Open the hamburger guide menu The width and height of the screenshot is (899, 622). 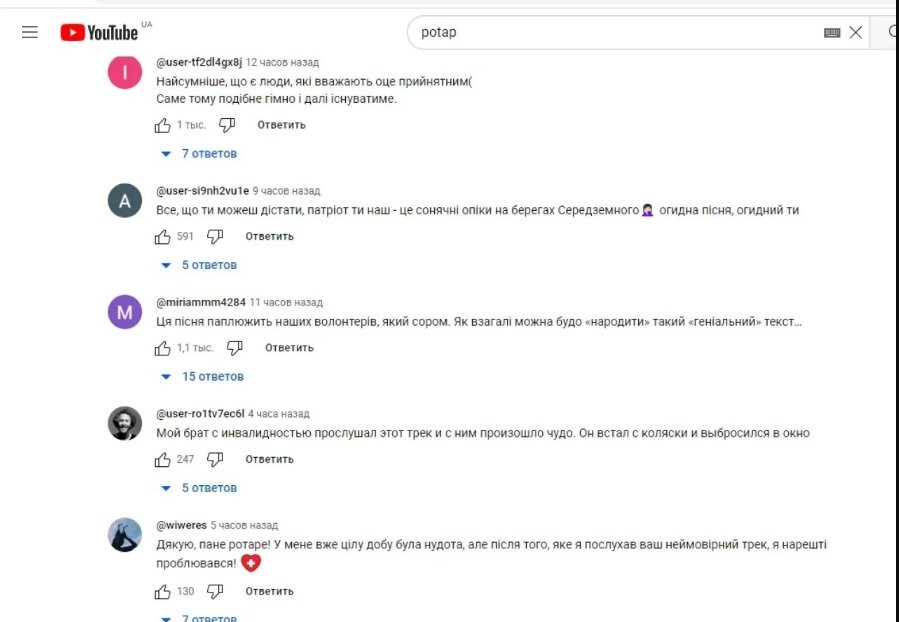[30, 32]
